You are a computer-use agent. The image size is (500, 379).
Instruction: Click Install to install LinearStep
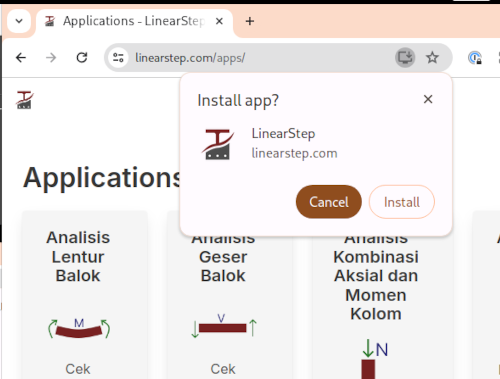[x=402, y=202]
